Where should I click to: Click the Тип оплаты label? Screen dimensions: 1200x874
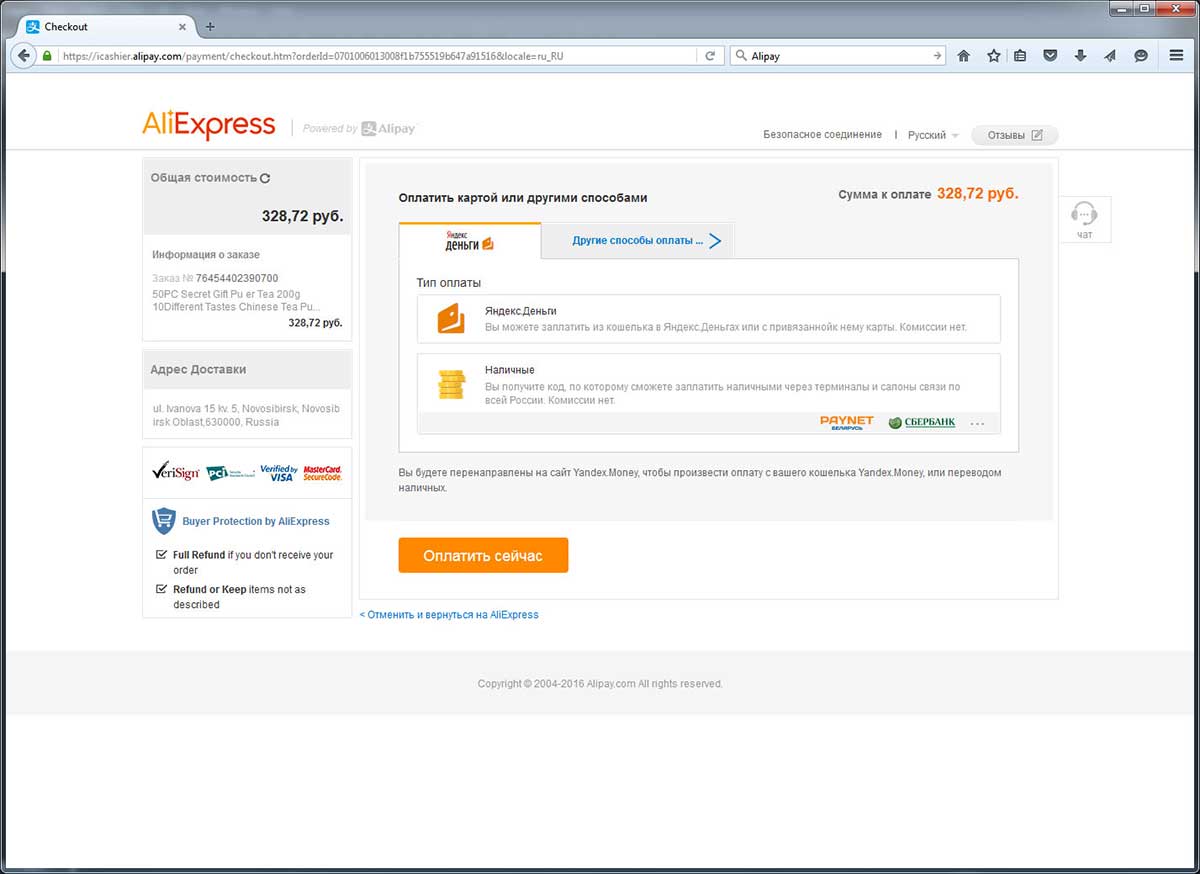[x=449, y=283]
